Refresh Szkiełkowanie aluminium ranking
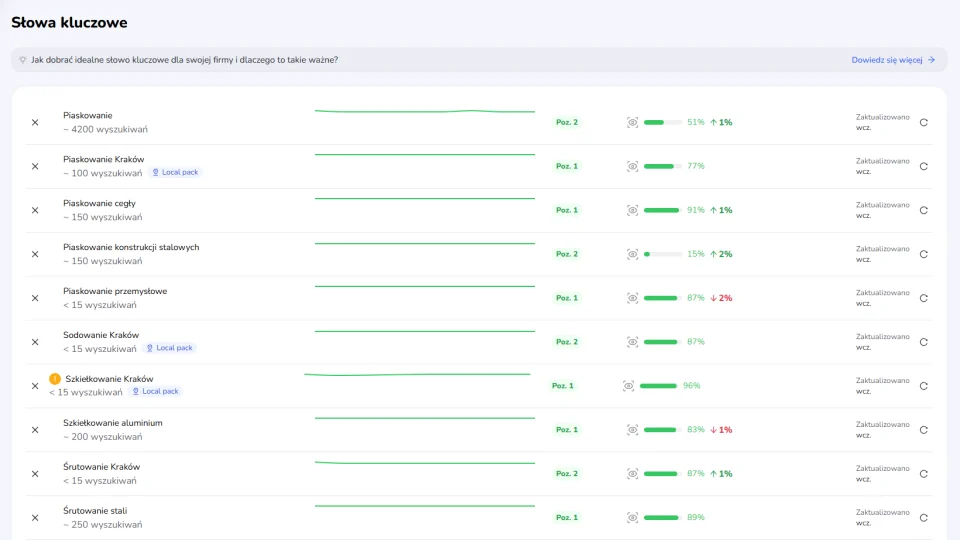The width and height of the screenshot is (960, 540). [924, 430]
